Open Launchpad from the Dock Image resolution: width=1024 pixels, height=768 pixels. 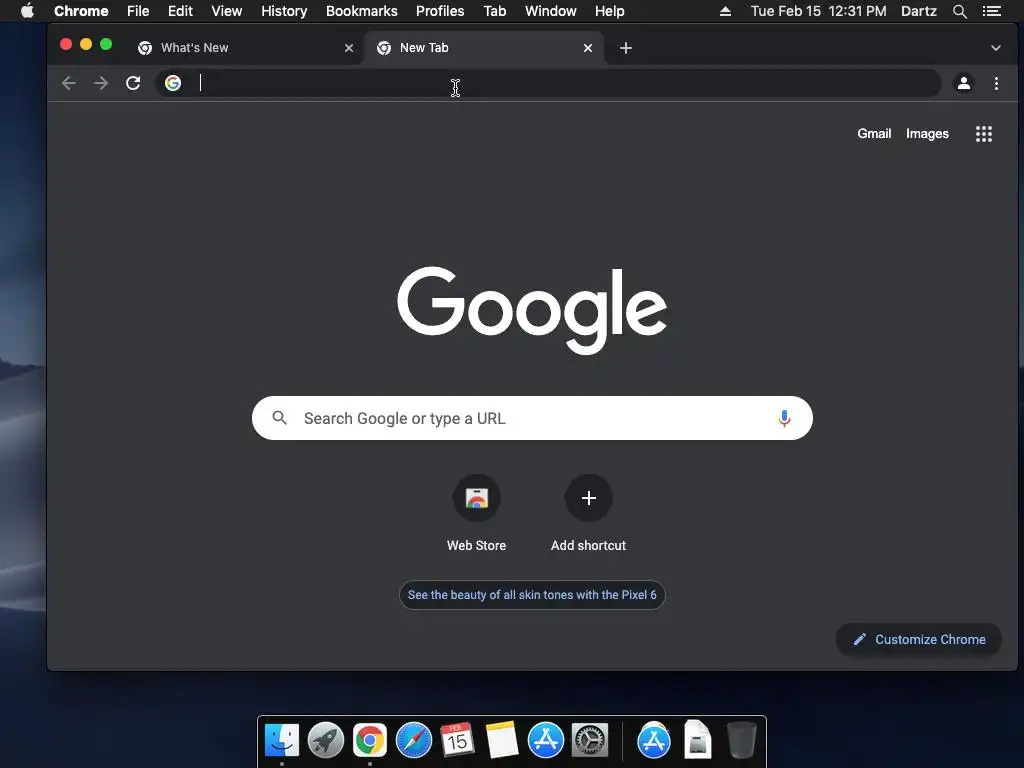325,740
